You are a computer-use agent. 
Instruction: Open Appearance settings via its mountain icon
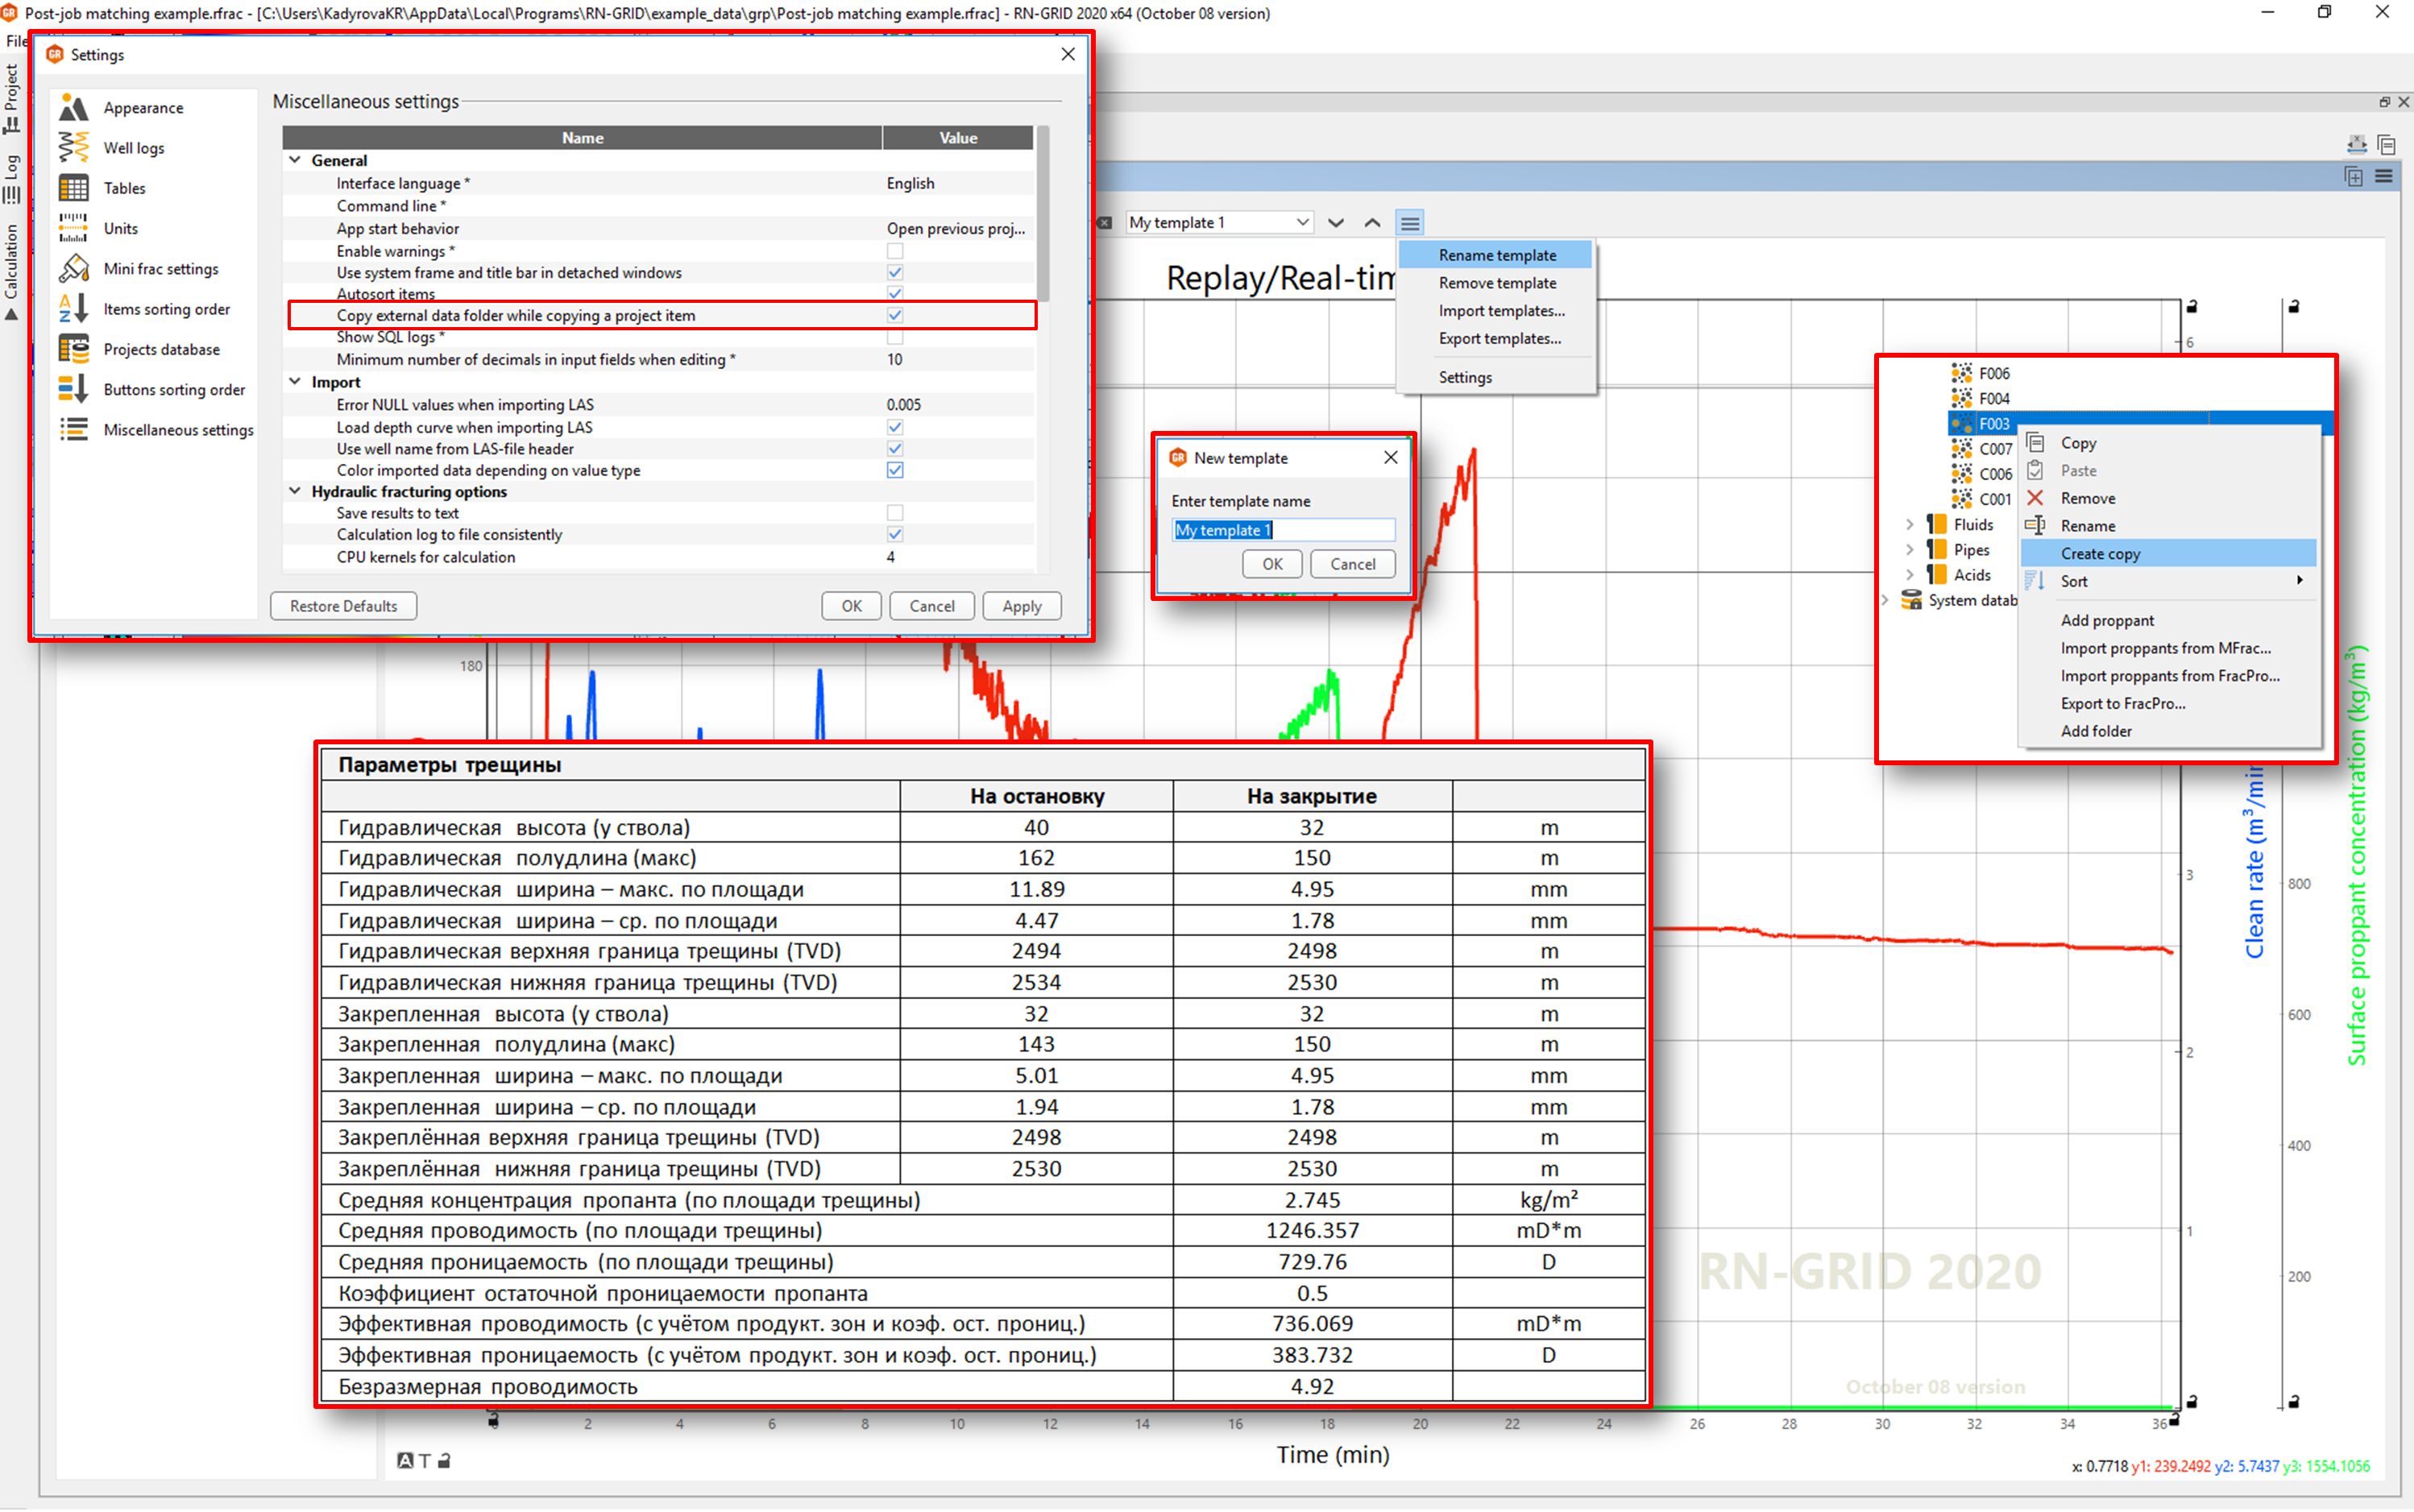pos(74,107)
